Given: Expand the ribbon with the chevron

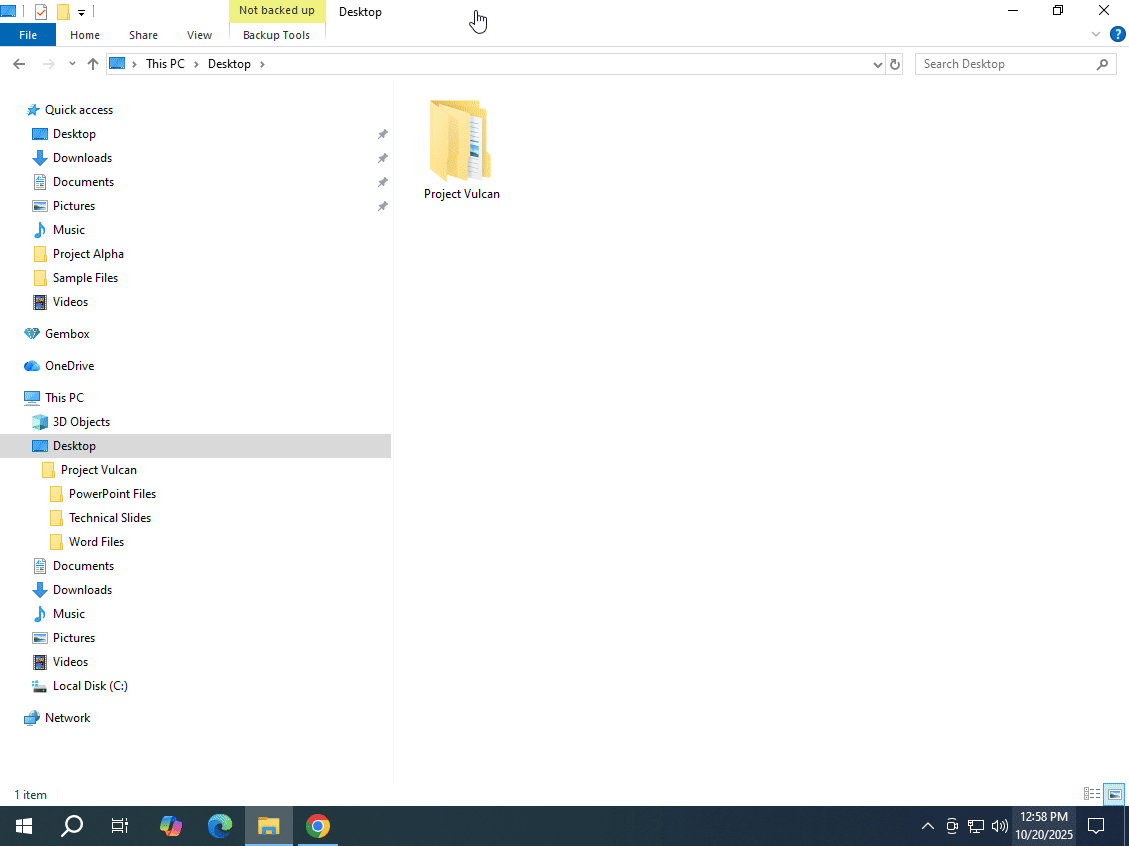Looking at the screenshot, I should point(1096,35).
